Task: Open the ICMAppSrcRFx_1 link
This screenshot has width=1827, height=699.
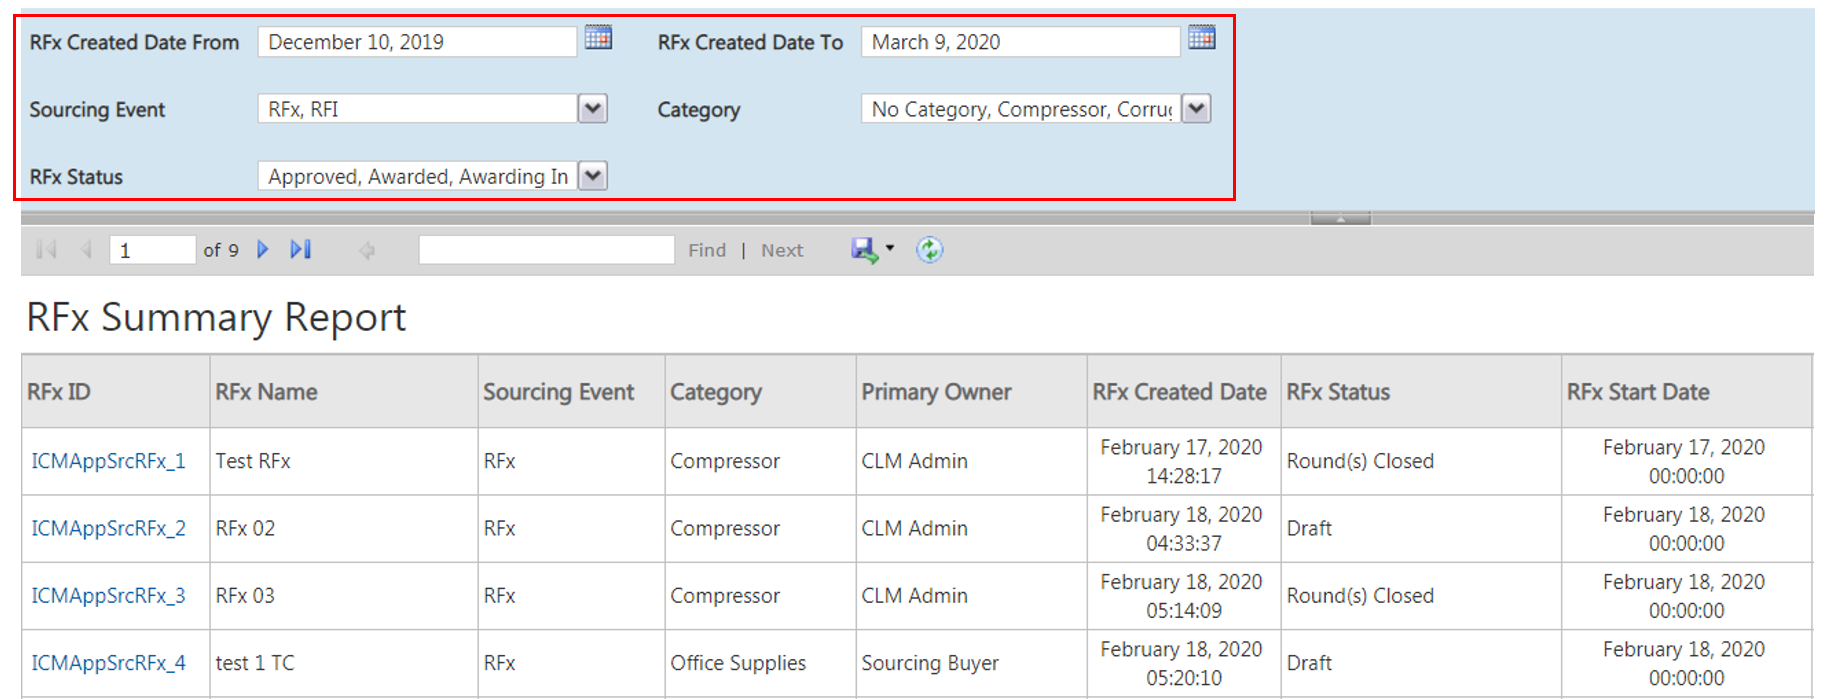Action: [108, 461]
